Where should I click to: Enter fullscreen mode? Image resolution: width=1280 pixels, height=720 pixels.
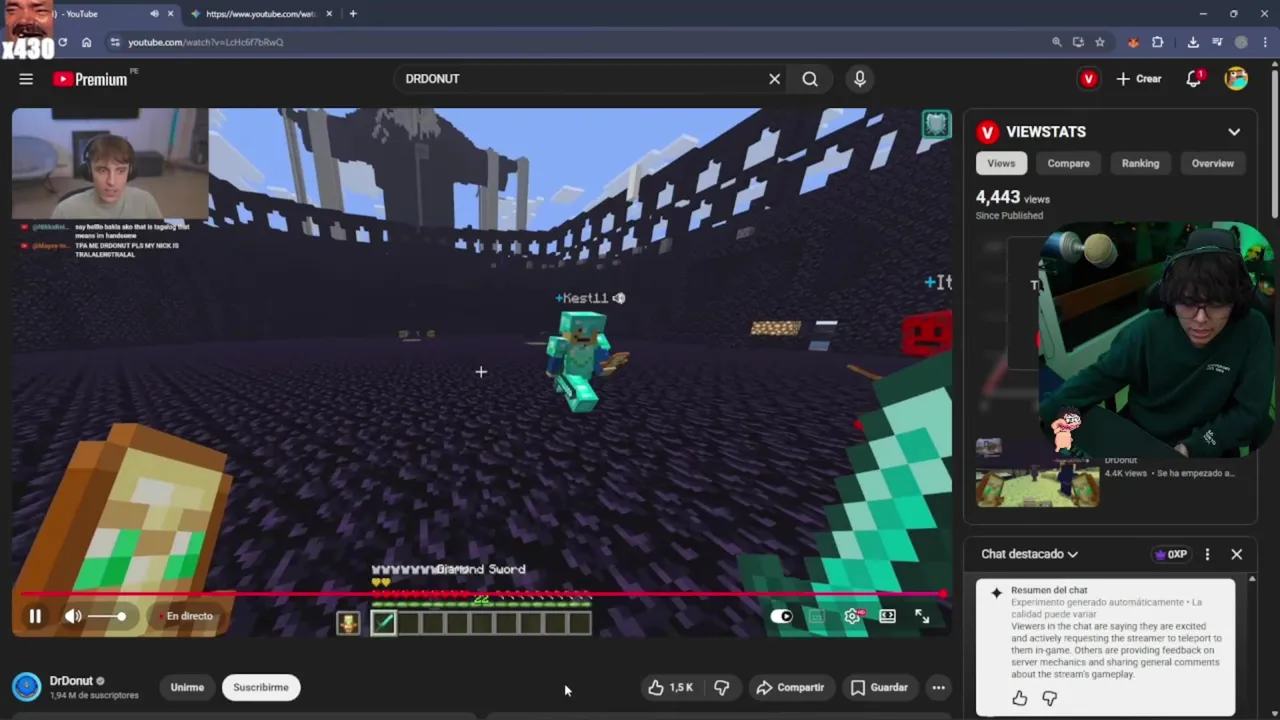[922, 616]
